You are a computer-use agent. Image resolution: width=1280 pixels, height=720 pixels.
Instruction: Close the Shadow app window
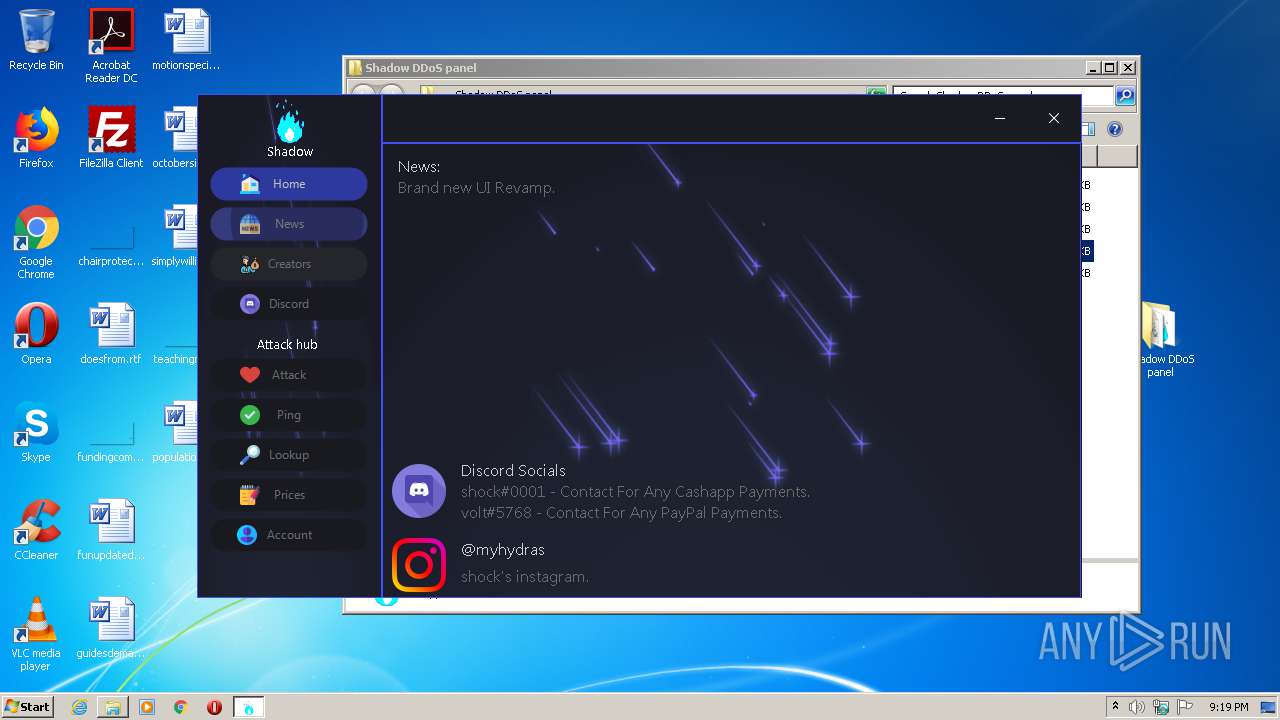(x=1054, y=118)
